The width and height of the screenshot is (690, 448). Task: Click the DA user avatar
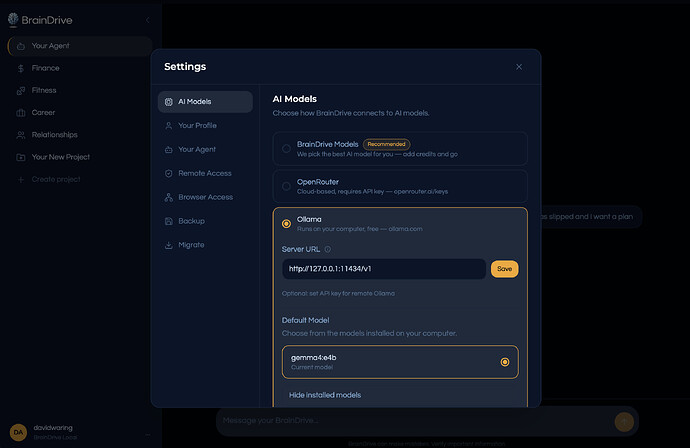tap(18, 432)
